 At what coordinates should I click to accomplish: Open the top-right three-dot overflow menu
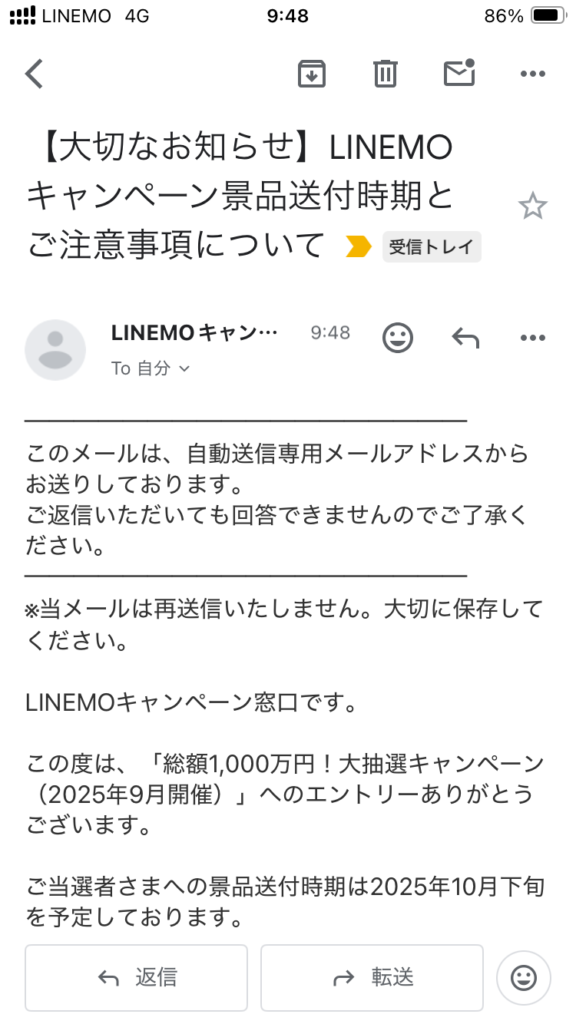pos(532,74)
